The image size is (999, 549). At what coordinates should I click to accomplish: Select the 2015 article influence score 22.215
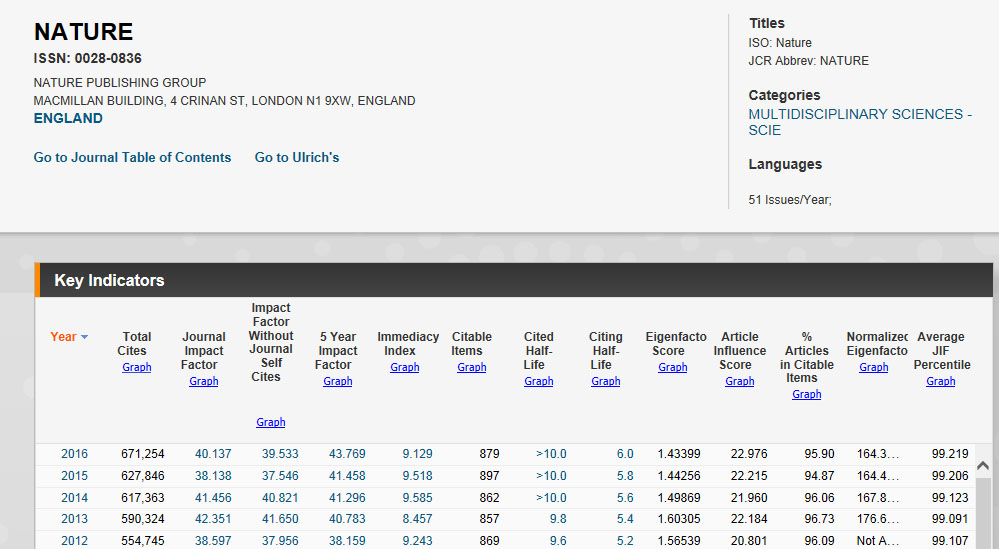(x=749, y=476)
